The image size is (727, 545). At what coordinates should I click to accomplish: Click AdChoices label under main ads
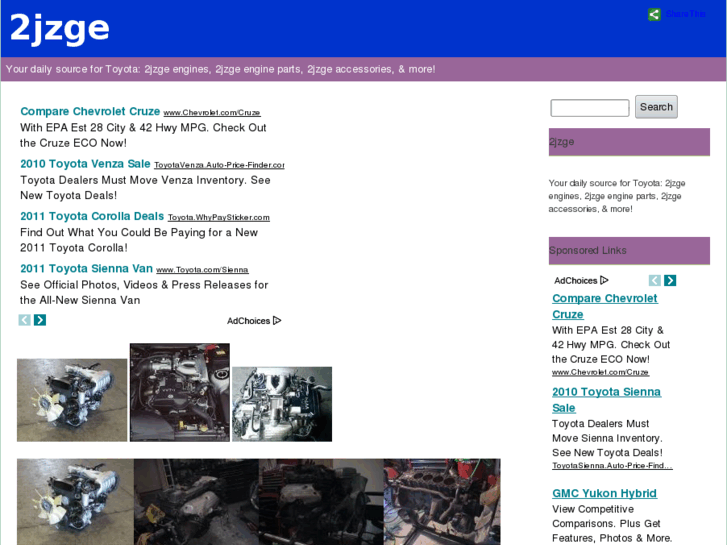[x=254, y=321]
